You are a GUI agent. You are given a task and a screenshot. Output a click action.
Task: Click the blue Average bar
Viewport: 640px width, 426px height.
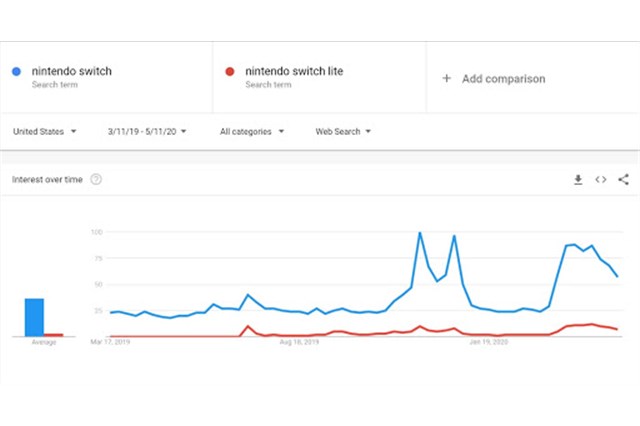34,317
